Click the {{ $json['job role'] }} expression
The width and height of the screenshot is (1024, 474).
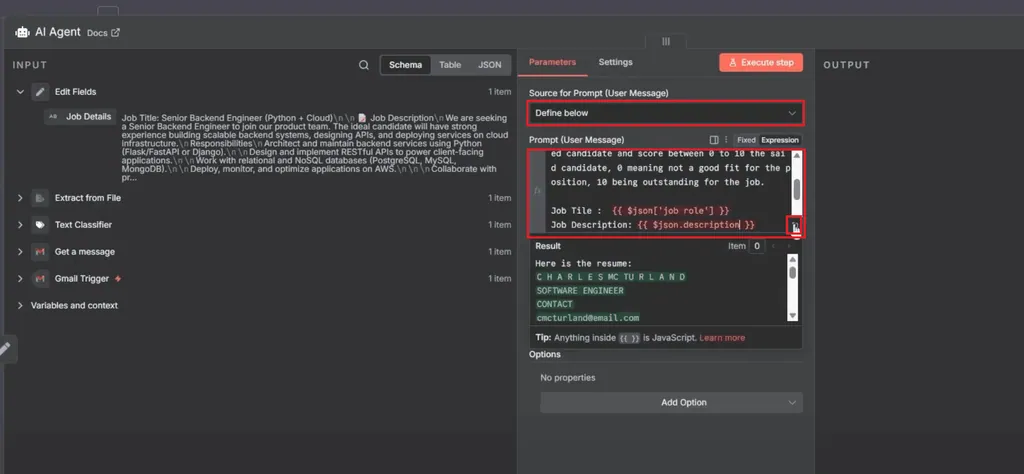670,211
